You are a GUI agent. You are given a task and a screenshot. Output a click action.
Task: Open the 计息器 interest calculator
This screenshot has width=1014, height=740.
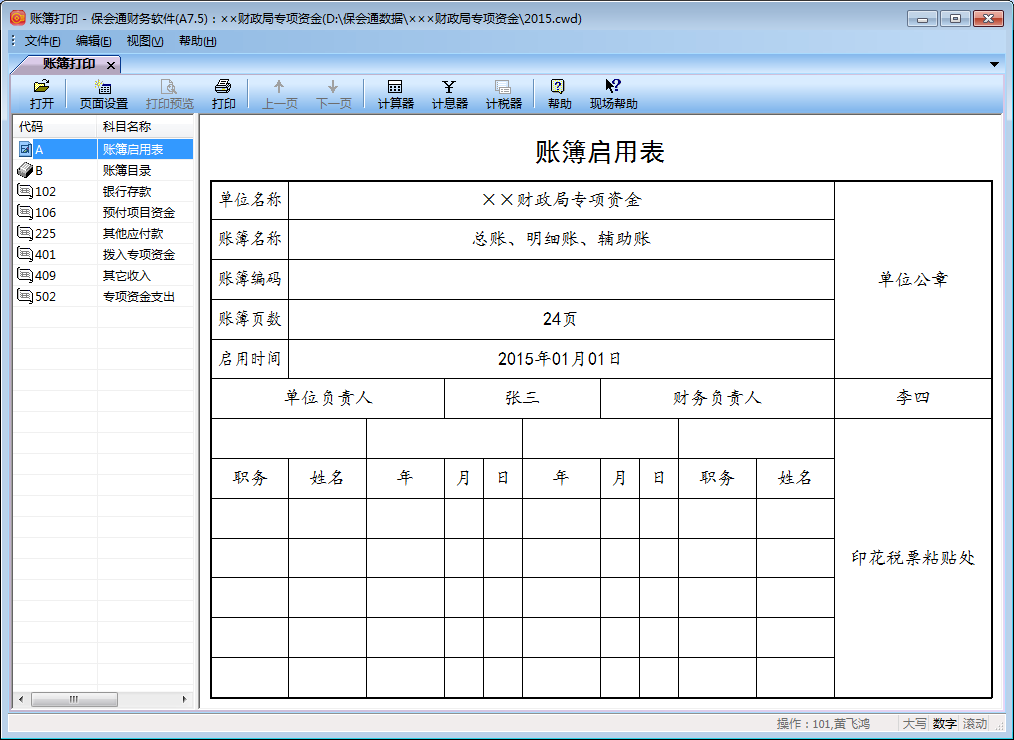tap(448, 92)
